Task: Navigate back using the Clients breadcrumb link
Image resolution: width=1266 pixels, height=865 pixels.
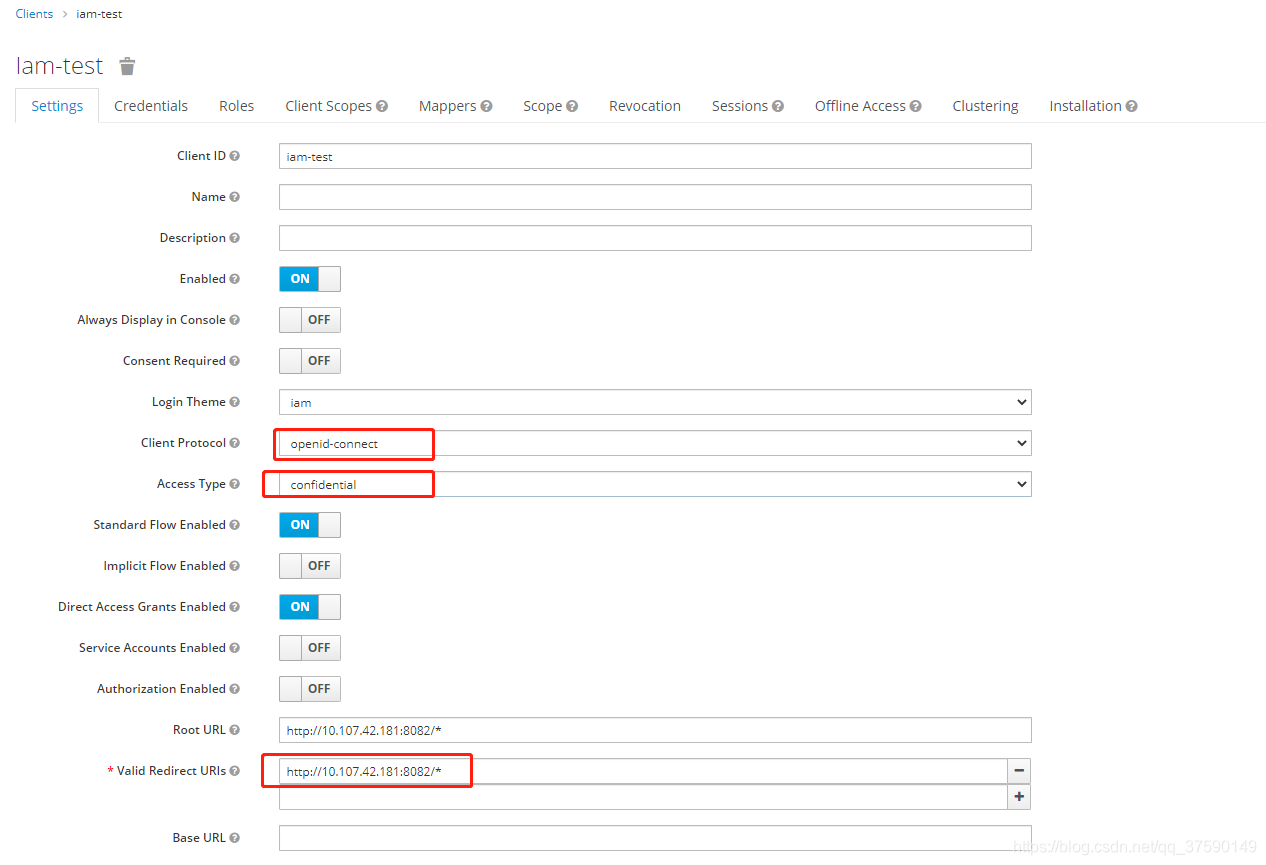Action: pyautogui.click(x=33, y=13)
